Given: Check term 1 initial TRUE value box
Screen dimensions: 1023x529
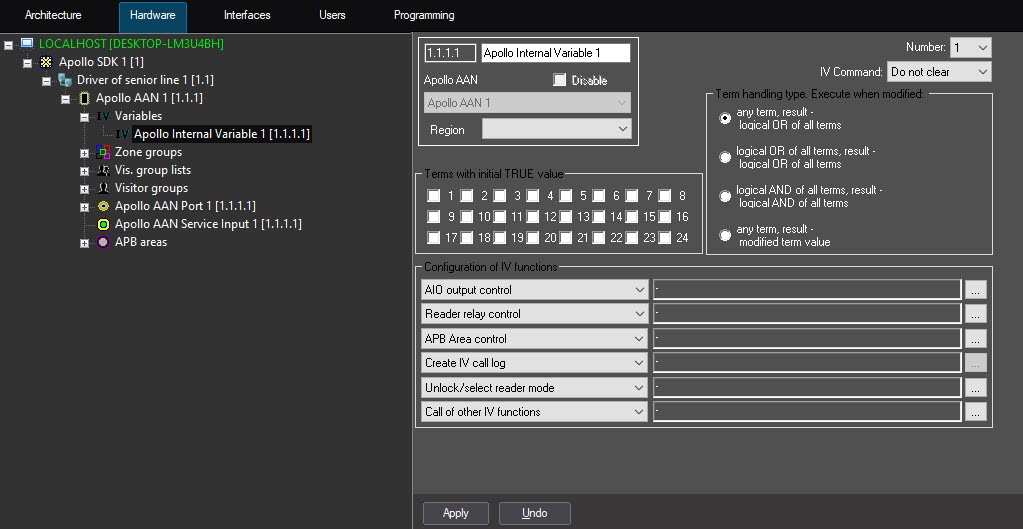Looking at the screenshot, I should (x=434, y=196).
